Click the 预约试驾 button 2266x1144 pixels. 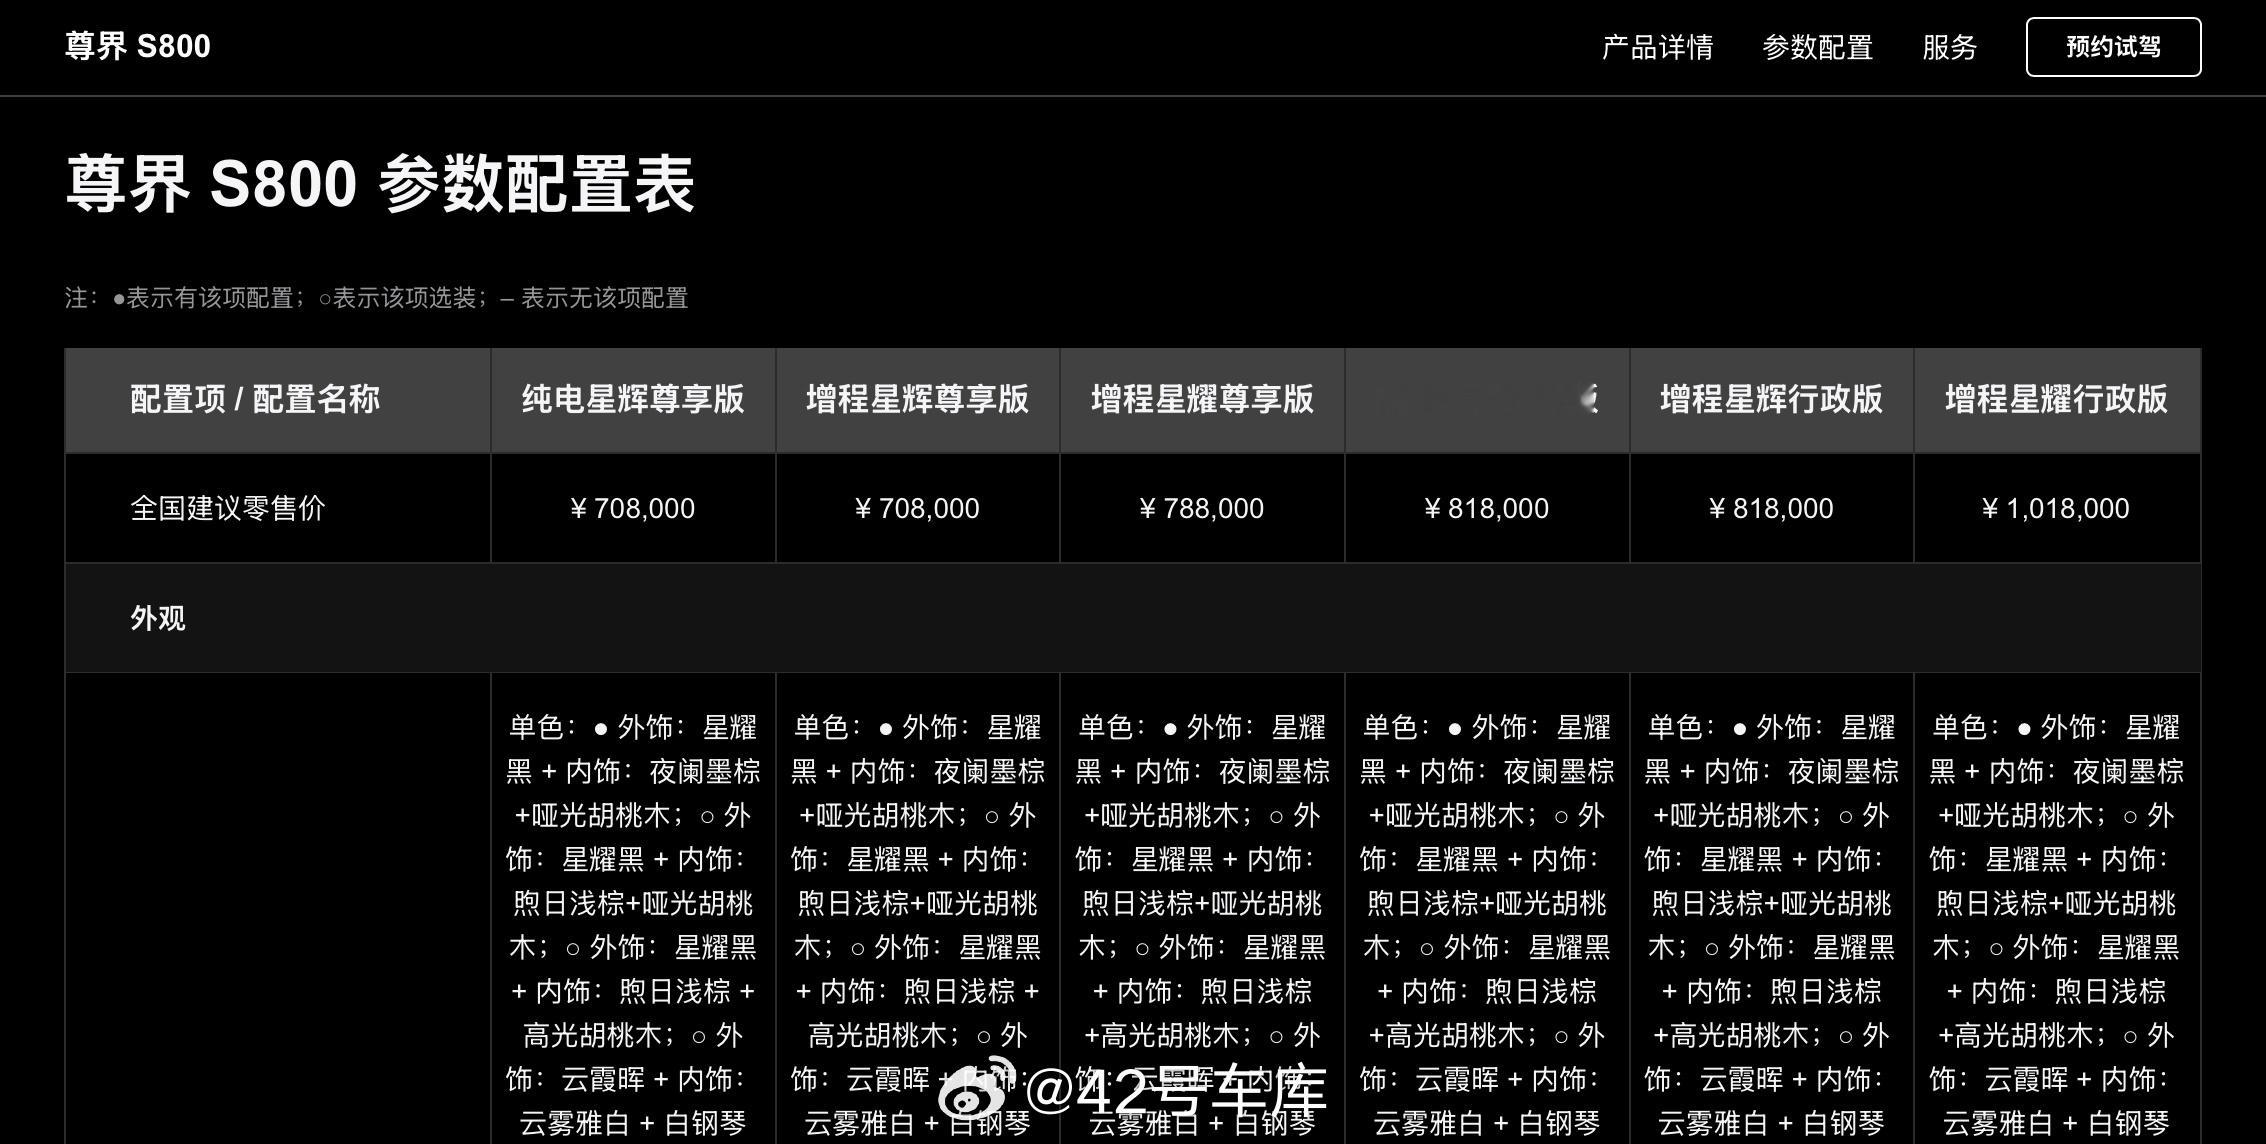[x=2113, y=47]
